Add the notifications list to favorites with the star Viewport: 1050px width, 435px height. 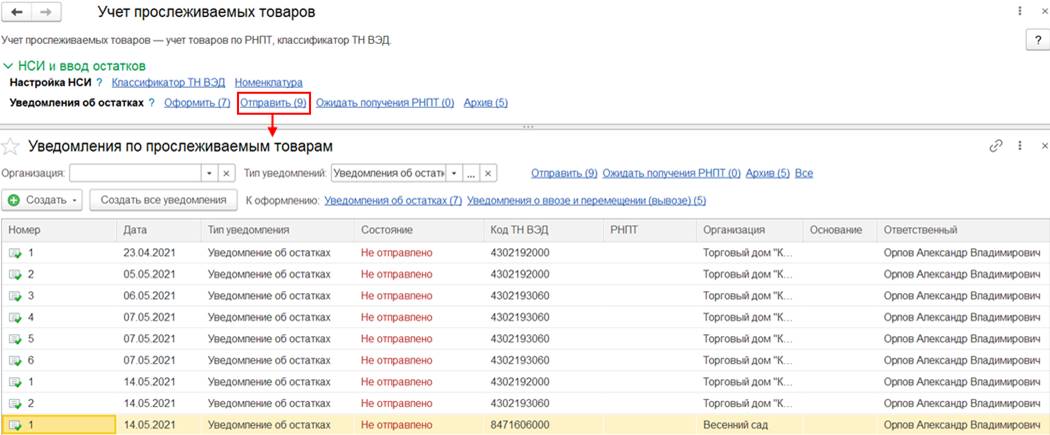point(11,147)
